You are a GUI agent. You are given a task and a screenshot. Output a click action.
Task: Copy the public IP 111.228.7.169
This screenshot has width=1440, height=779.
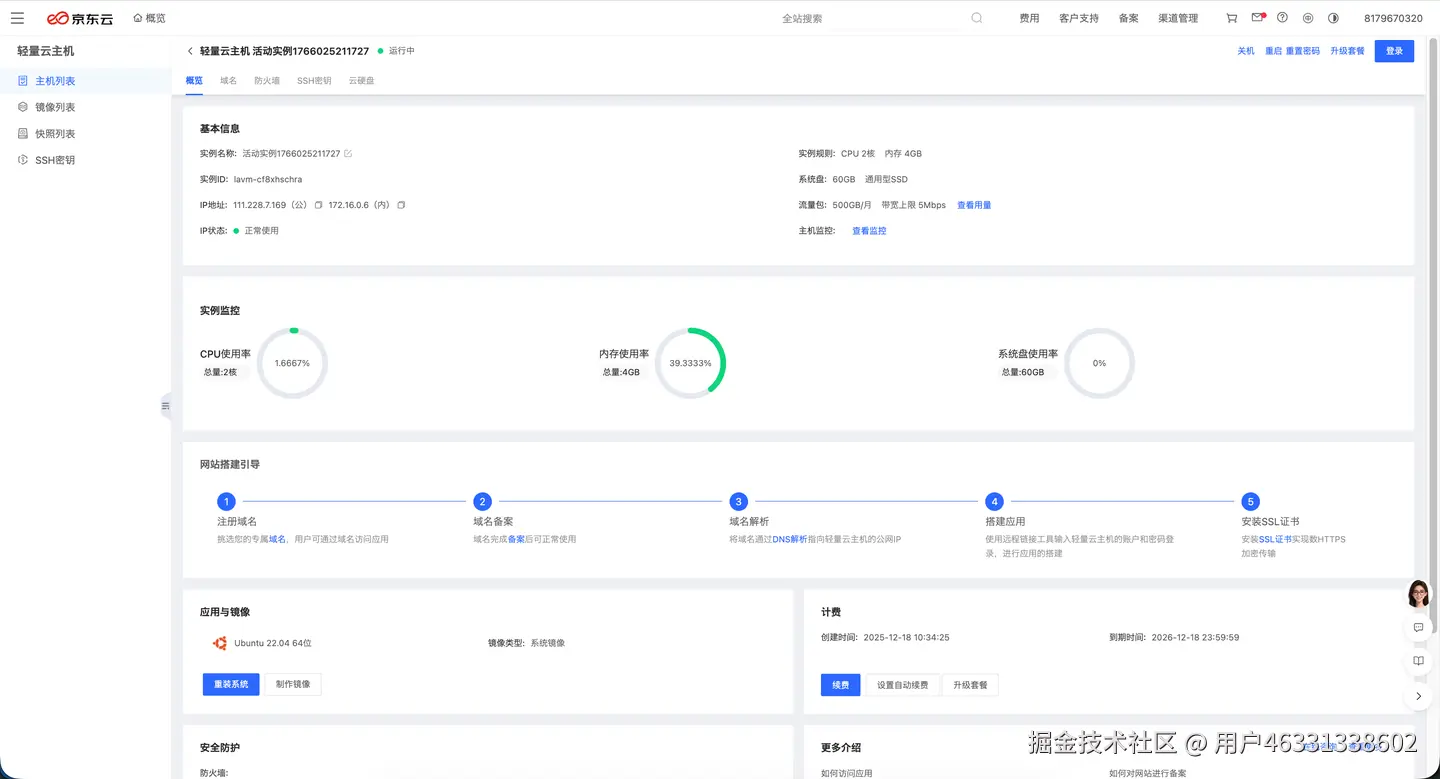tap(318, 205)
